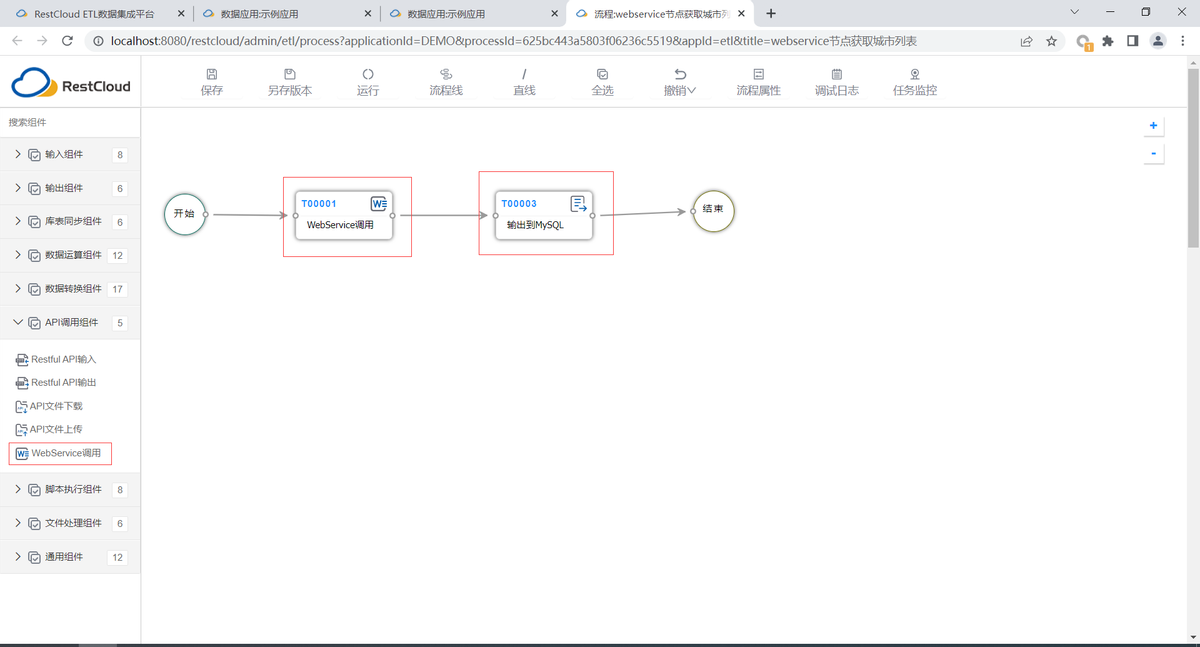Open the browser profile avatar
The image size is (1200, 647).
coord(1158,41)
